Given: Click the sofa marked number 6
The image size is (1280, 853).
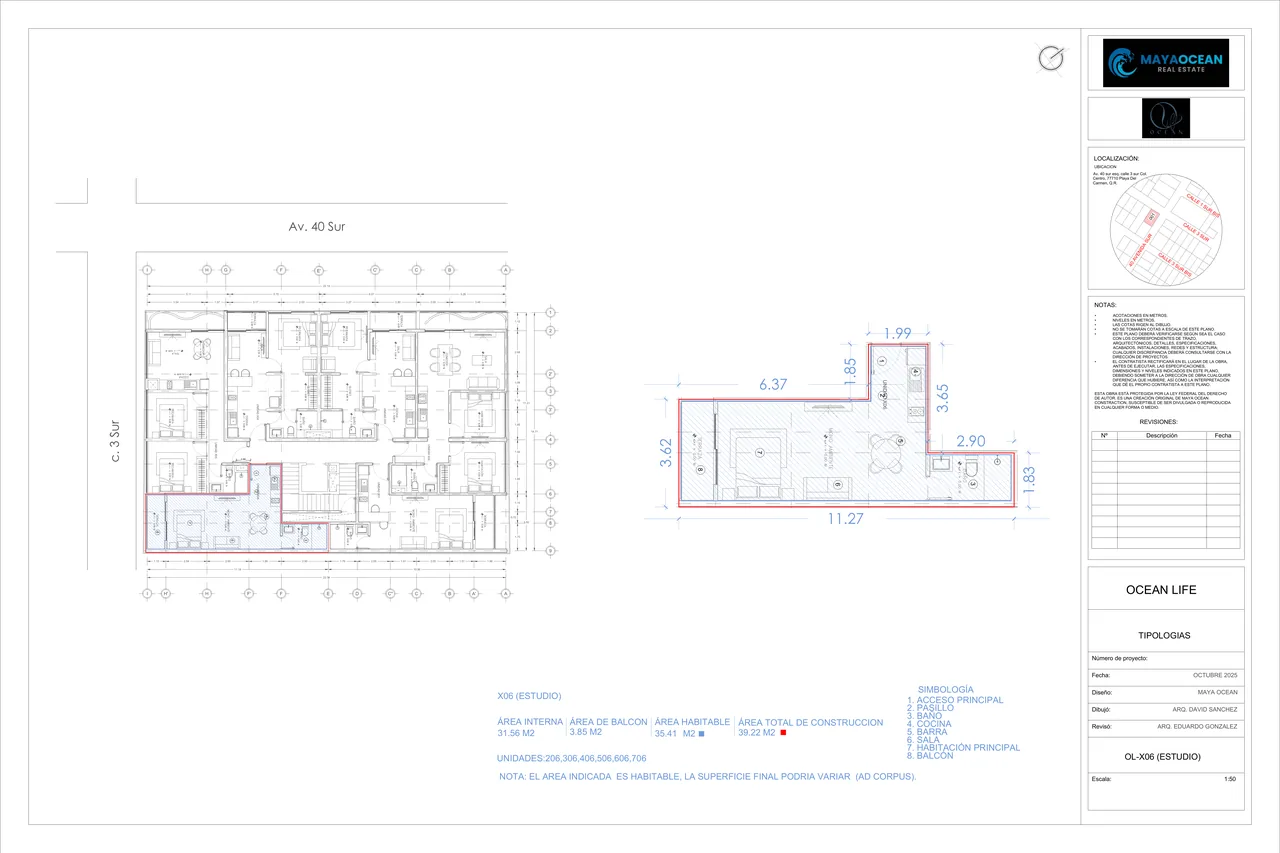Looking at the screenshot, I should [828, 488].
